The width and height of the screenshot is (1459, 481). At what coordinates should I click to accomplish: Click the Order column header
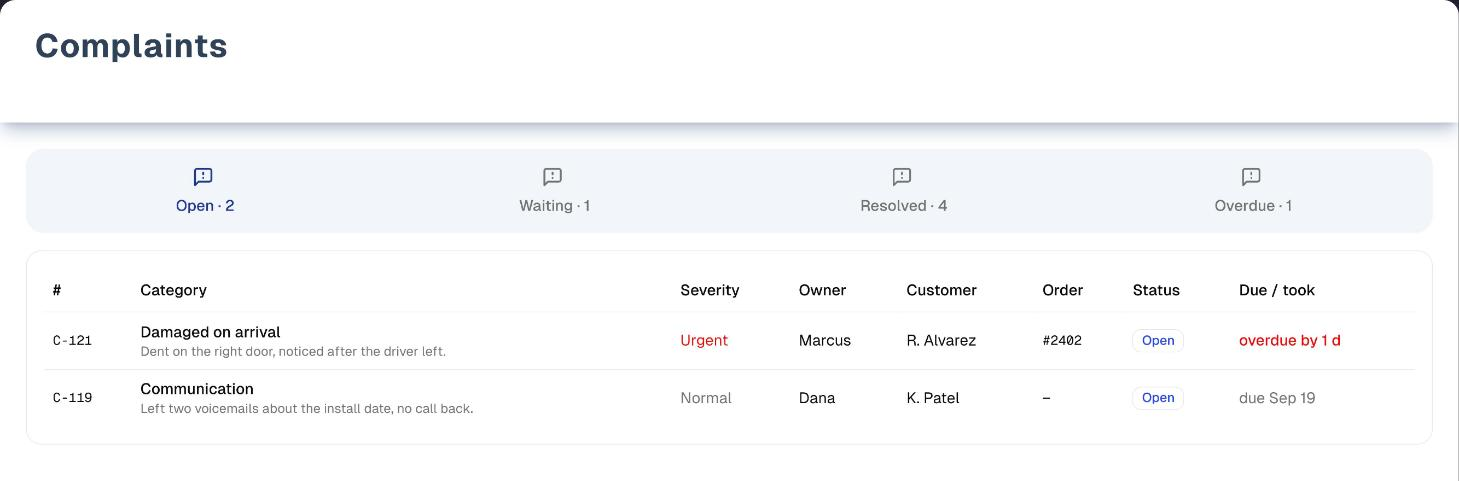pos(1063,290)
